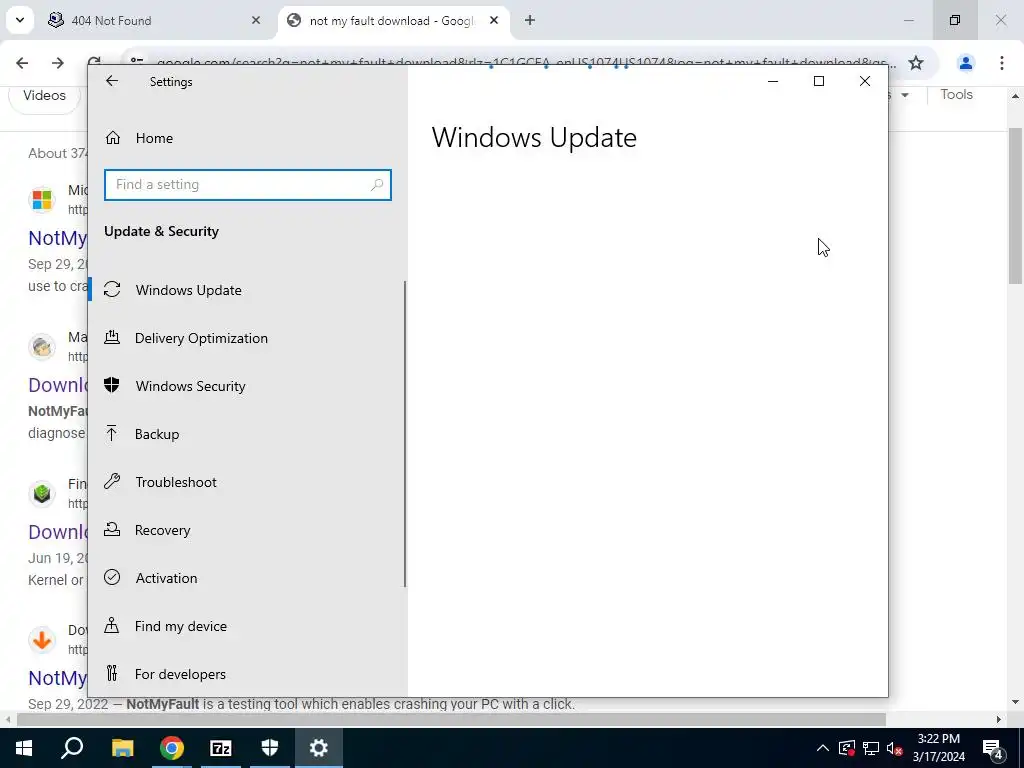
Task: Click the muted volume tray icon
Action: tap(895, 748)
